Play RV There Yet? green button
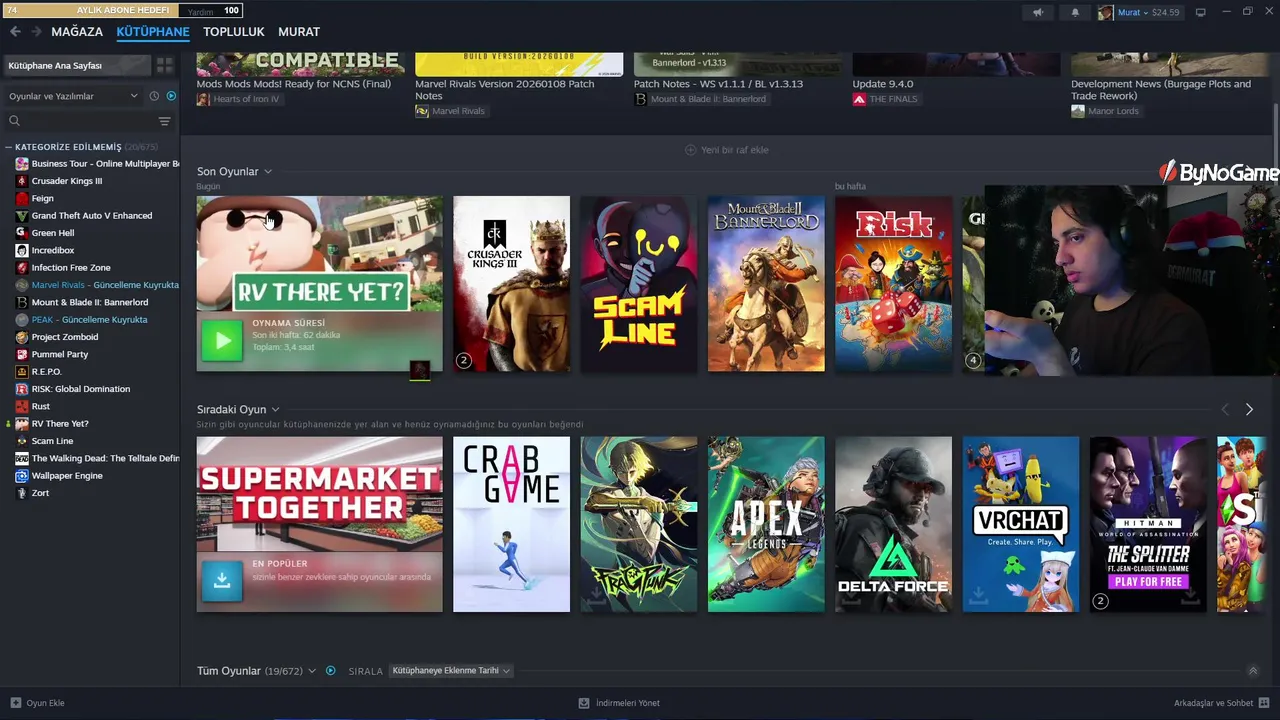Screen dimensions: 1280x720 (222, 341)
